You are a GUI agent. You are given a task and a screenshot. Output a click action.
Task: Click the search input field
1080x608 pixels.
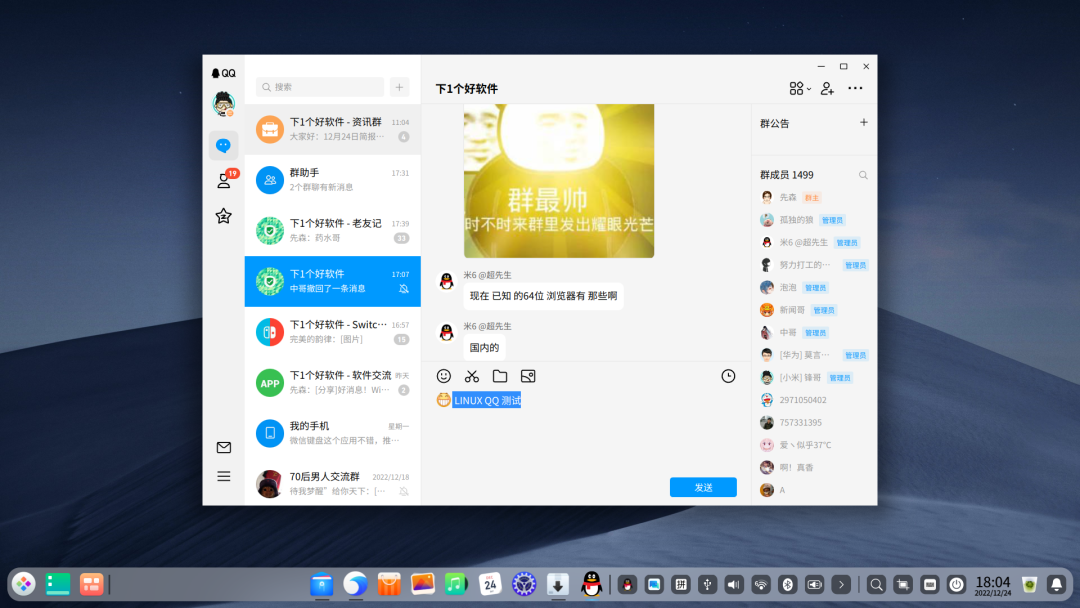click(320, 87)
